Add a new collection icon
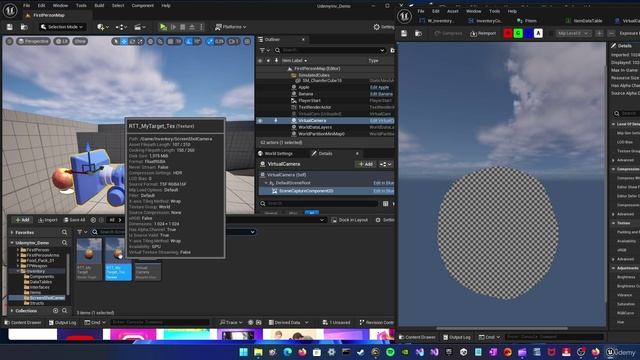 coord(56,311)
